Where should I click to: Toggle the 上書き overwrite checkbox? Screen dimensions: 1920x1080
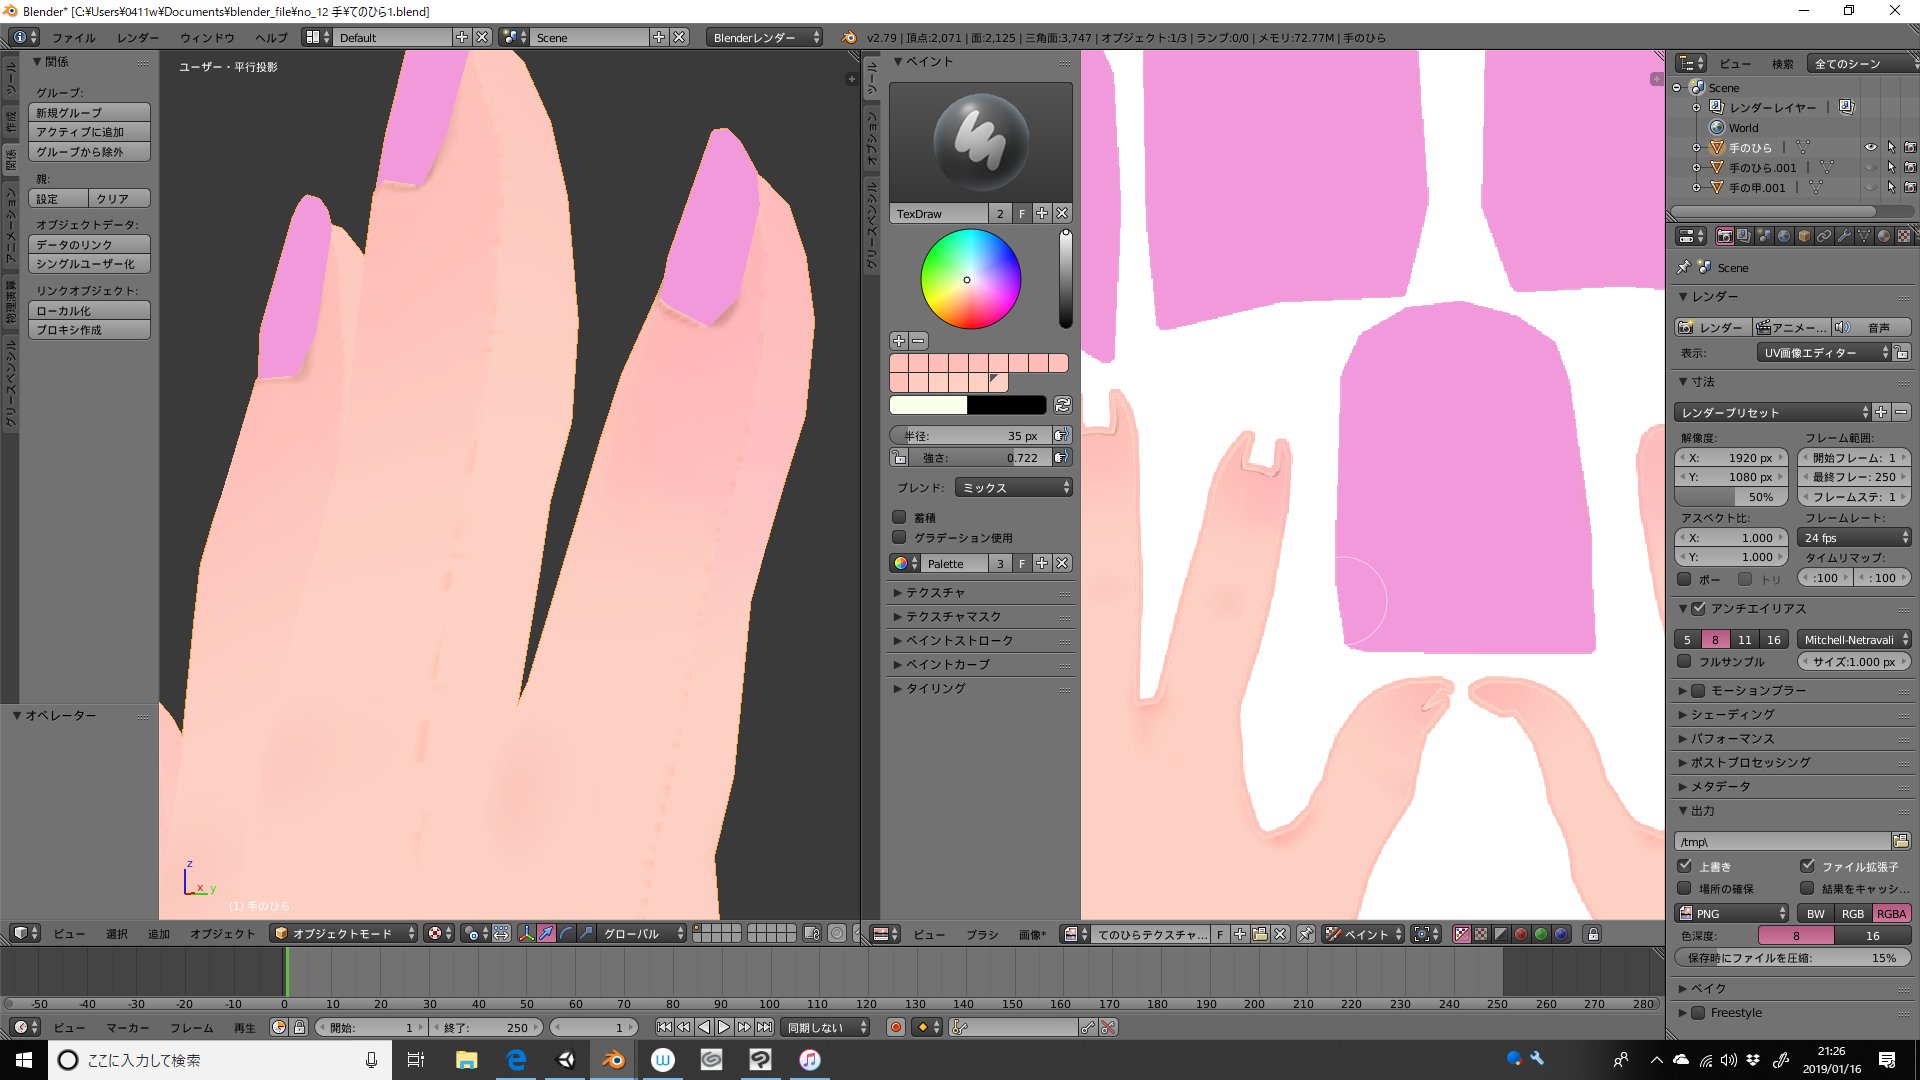pos(1685,866)
